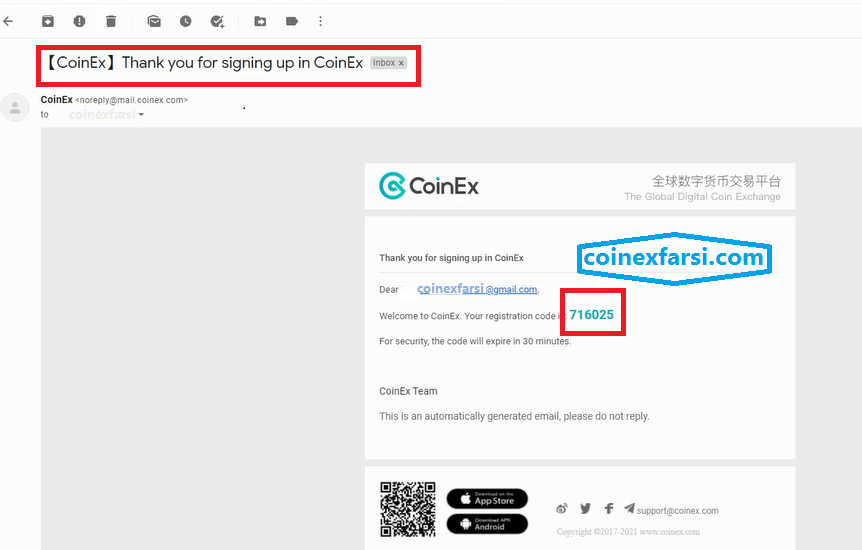Archive this CoinEx email
This screenshot has width=862, height=550.
[x=48, y=21]
